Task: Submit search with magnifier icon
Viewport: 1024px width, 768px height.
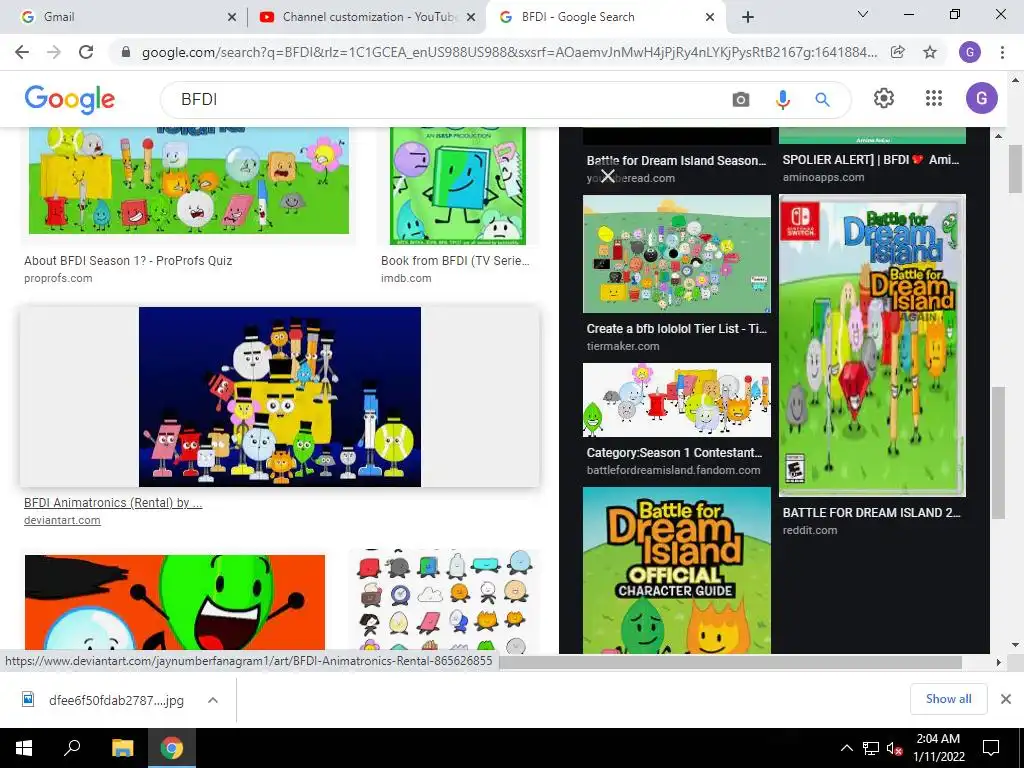Action: [x=822, y=99]
